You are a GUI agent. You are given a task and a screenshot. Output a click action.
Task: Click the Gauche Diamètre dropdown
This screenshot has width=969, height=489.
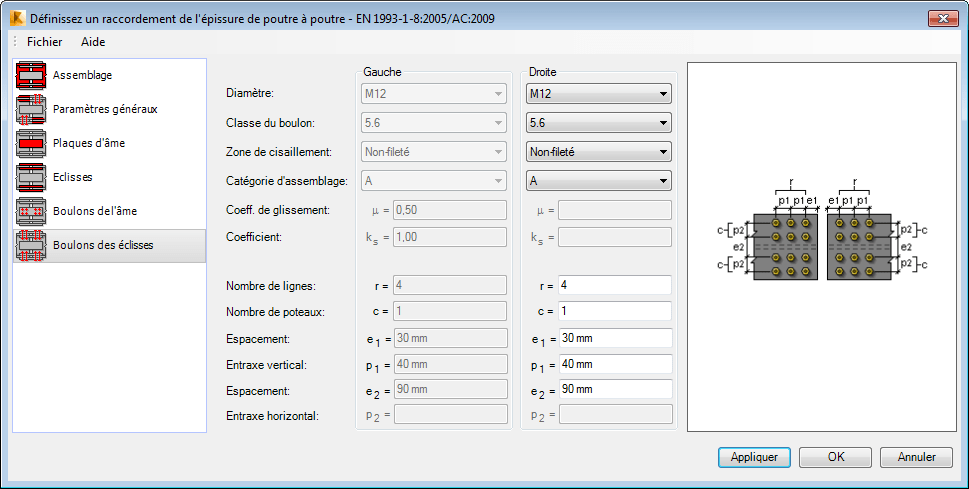click(433, 94)
